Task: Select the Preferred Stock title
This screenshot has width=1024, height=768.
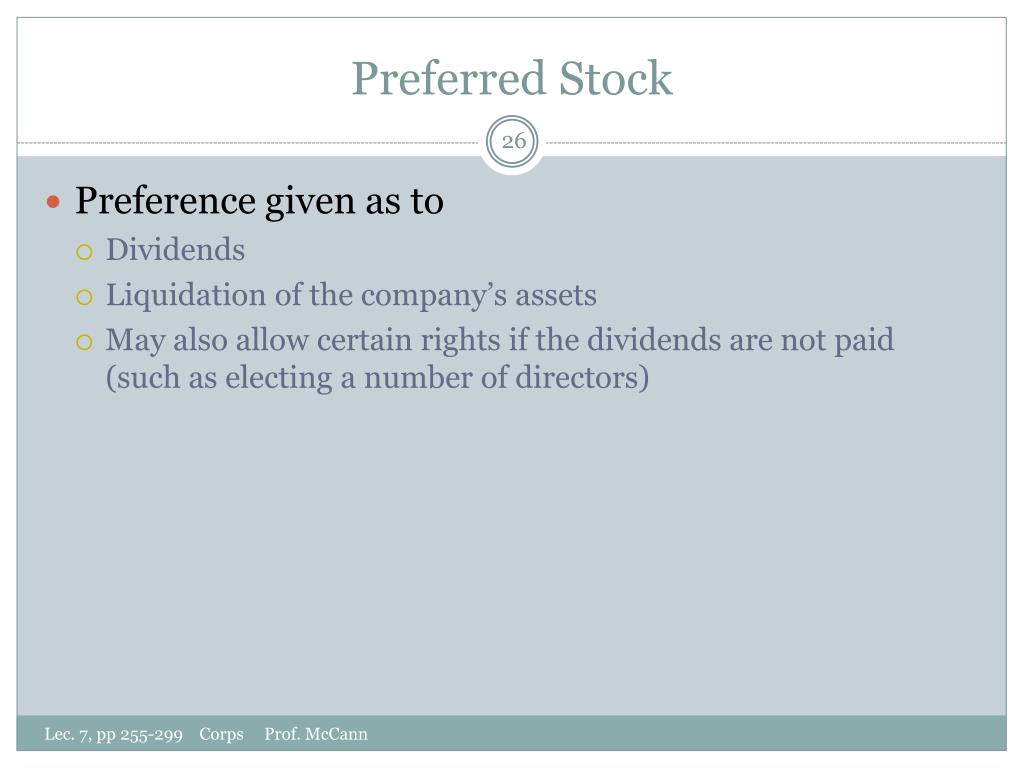Action: [512, 78]
